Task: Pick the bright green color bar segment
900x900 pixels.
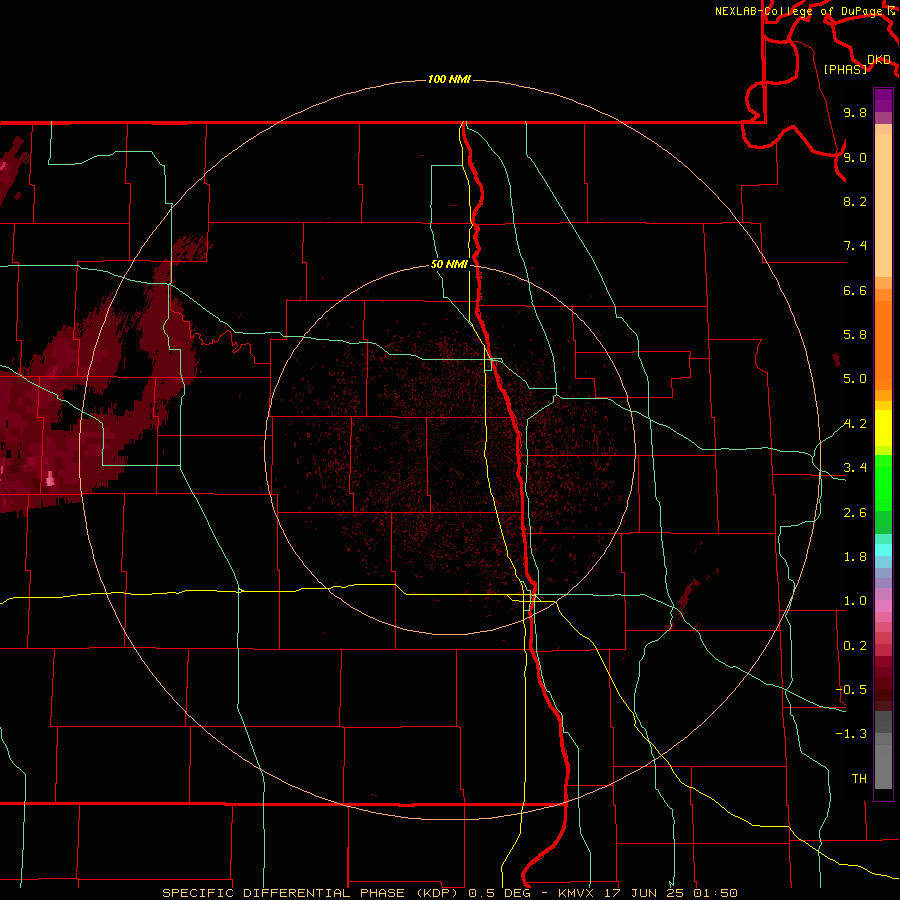Action: 883,482
